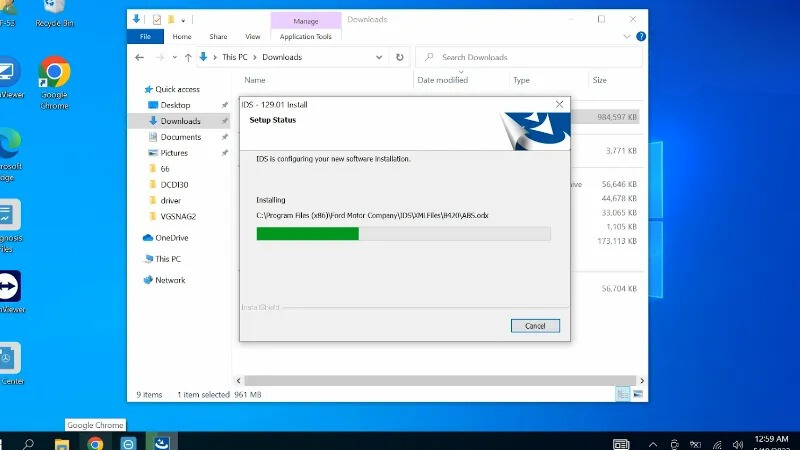Expand the ribbon with the chevron
Screen dimensions: 800x450
(x=627, y=36)
